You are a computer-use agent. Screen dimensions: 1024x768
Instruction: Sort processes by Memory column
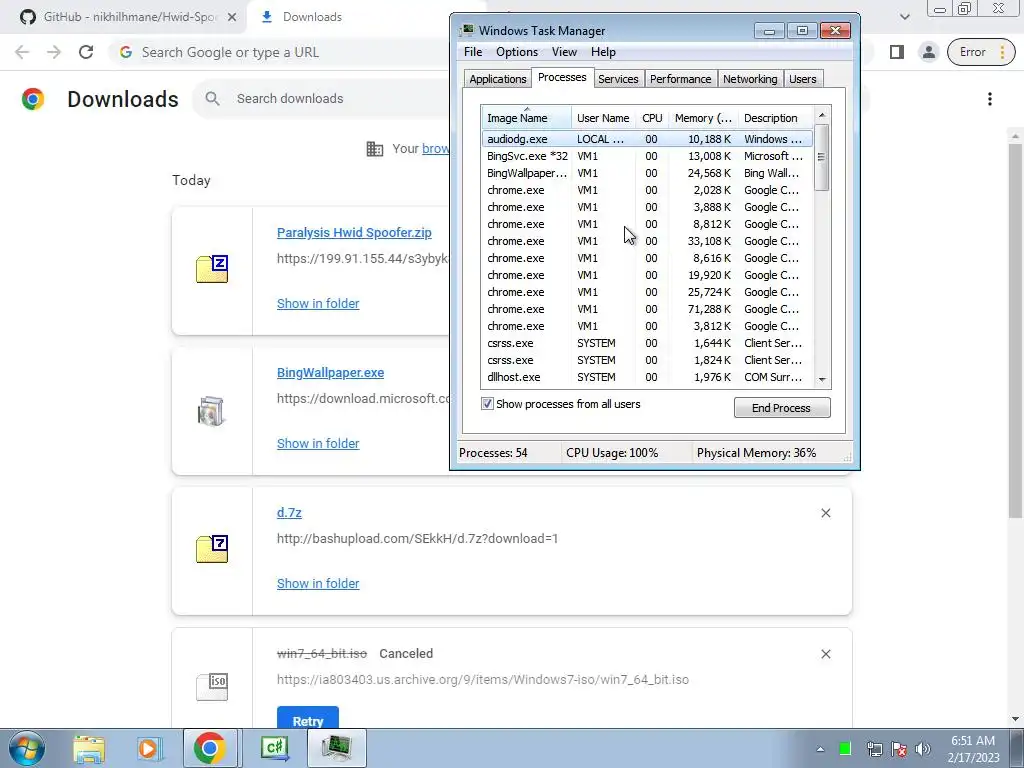703,118
